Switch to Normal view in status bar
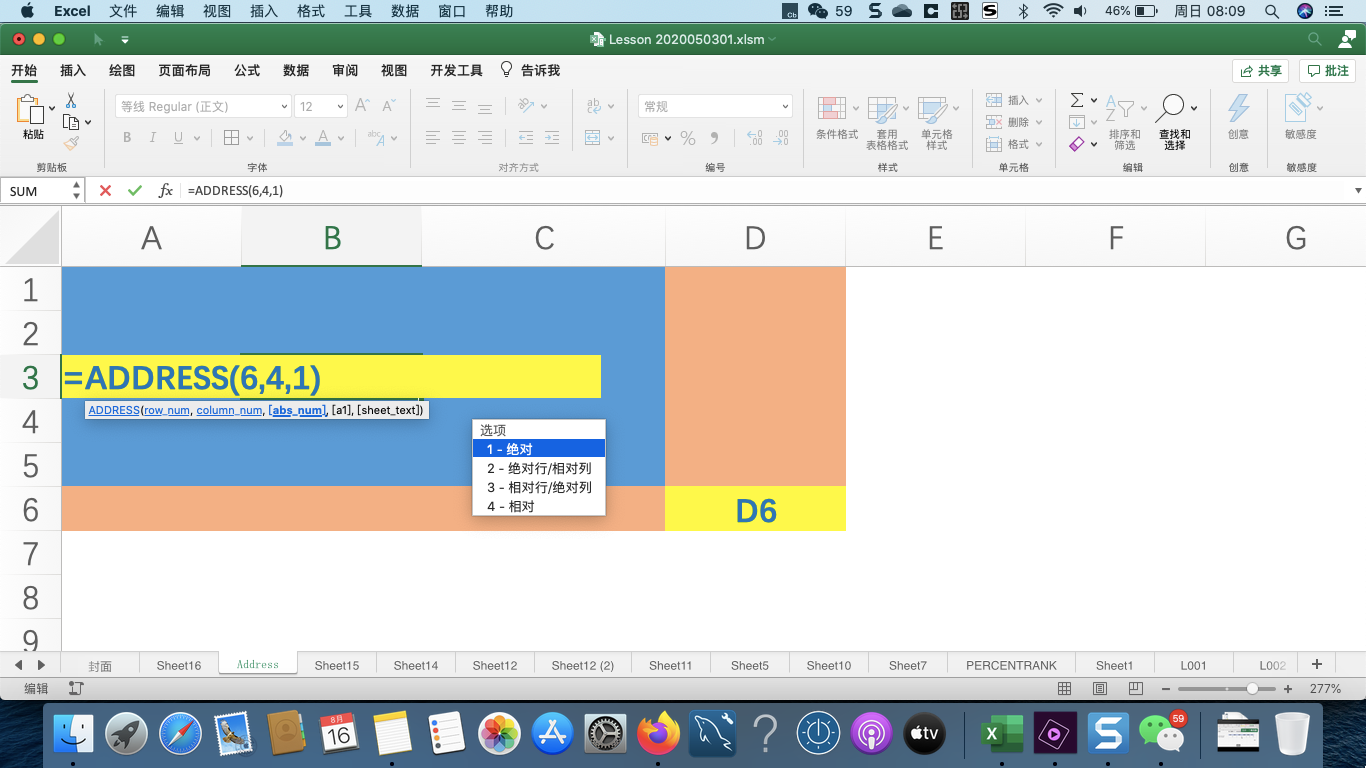This screenshot has width=1366, height=768. 1065,689
